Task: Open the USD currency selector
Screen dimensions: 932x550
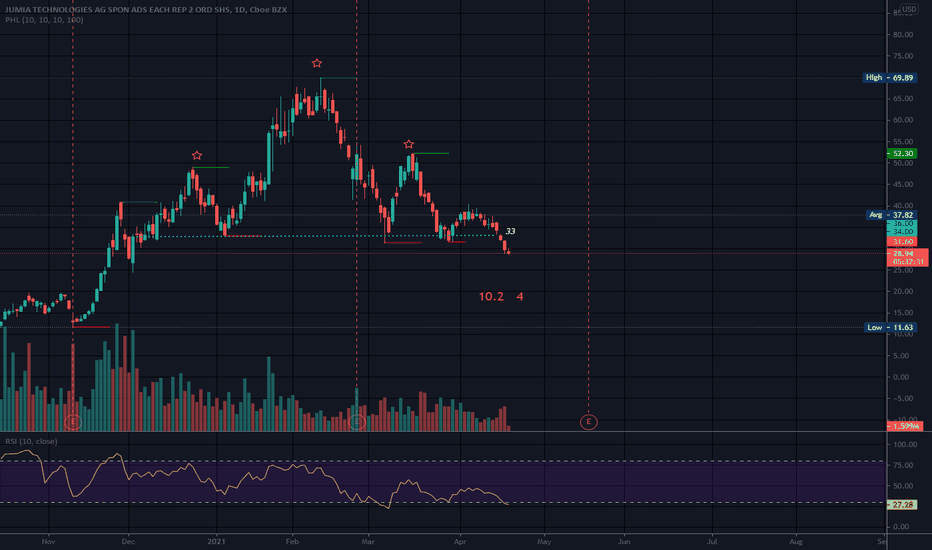Action: (909, 9)
